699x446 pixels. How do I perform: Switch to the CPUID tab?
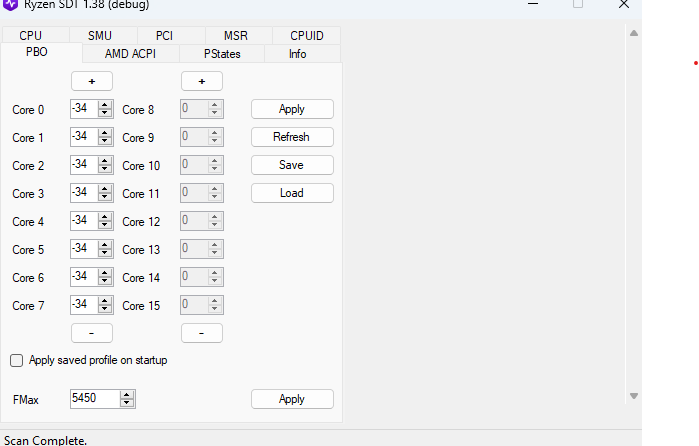307,35
